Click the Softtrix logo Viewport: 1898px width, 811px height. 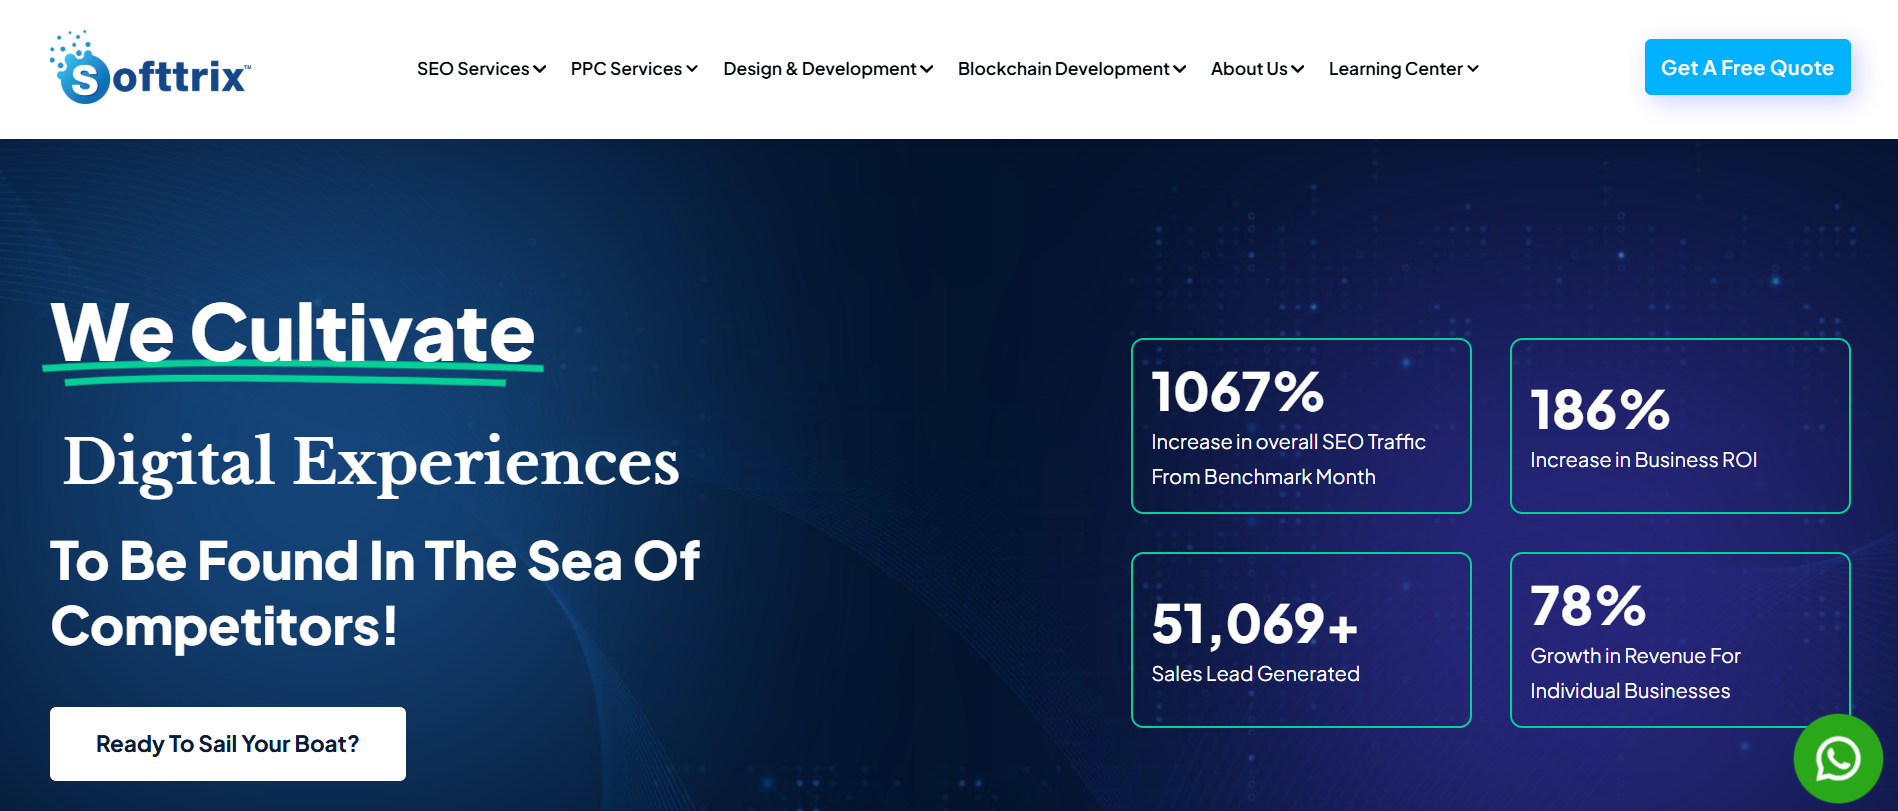(x=150, y=67)
